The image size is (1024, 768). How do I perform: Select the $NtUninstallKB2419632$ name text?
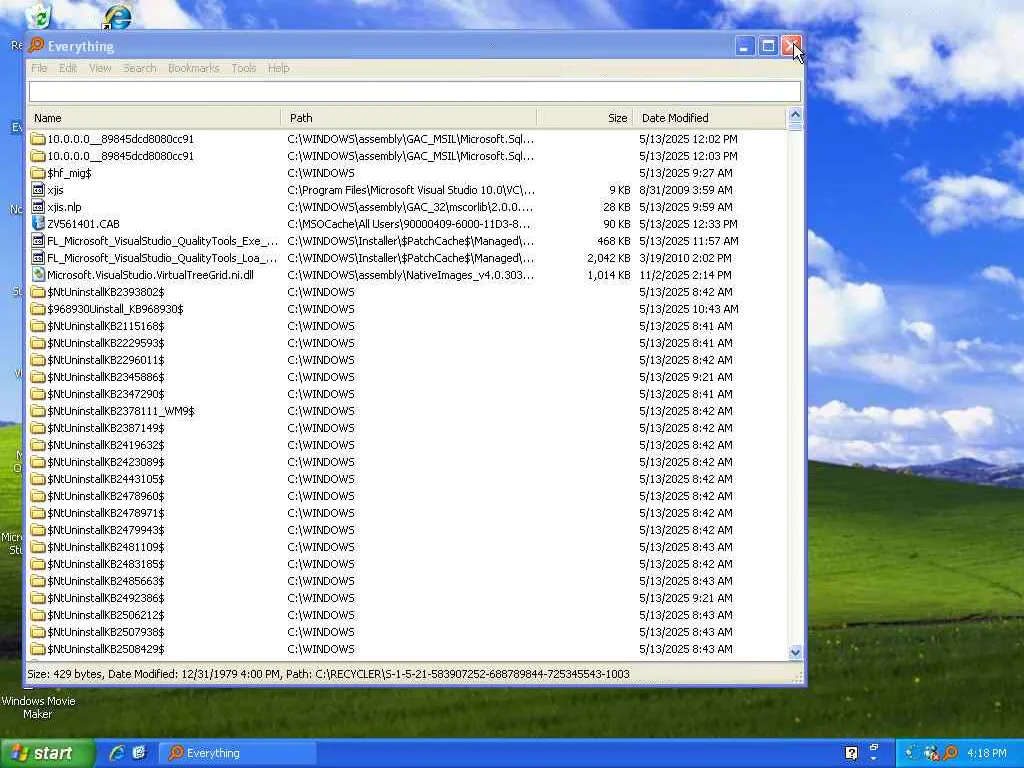point(106,445)
